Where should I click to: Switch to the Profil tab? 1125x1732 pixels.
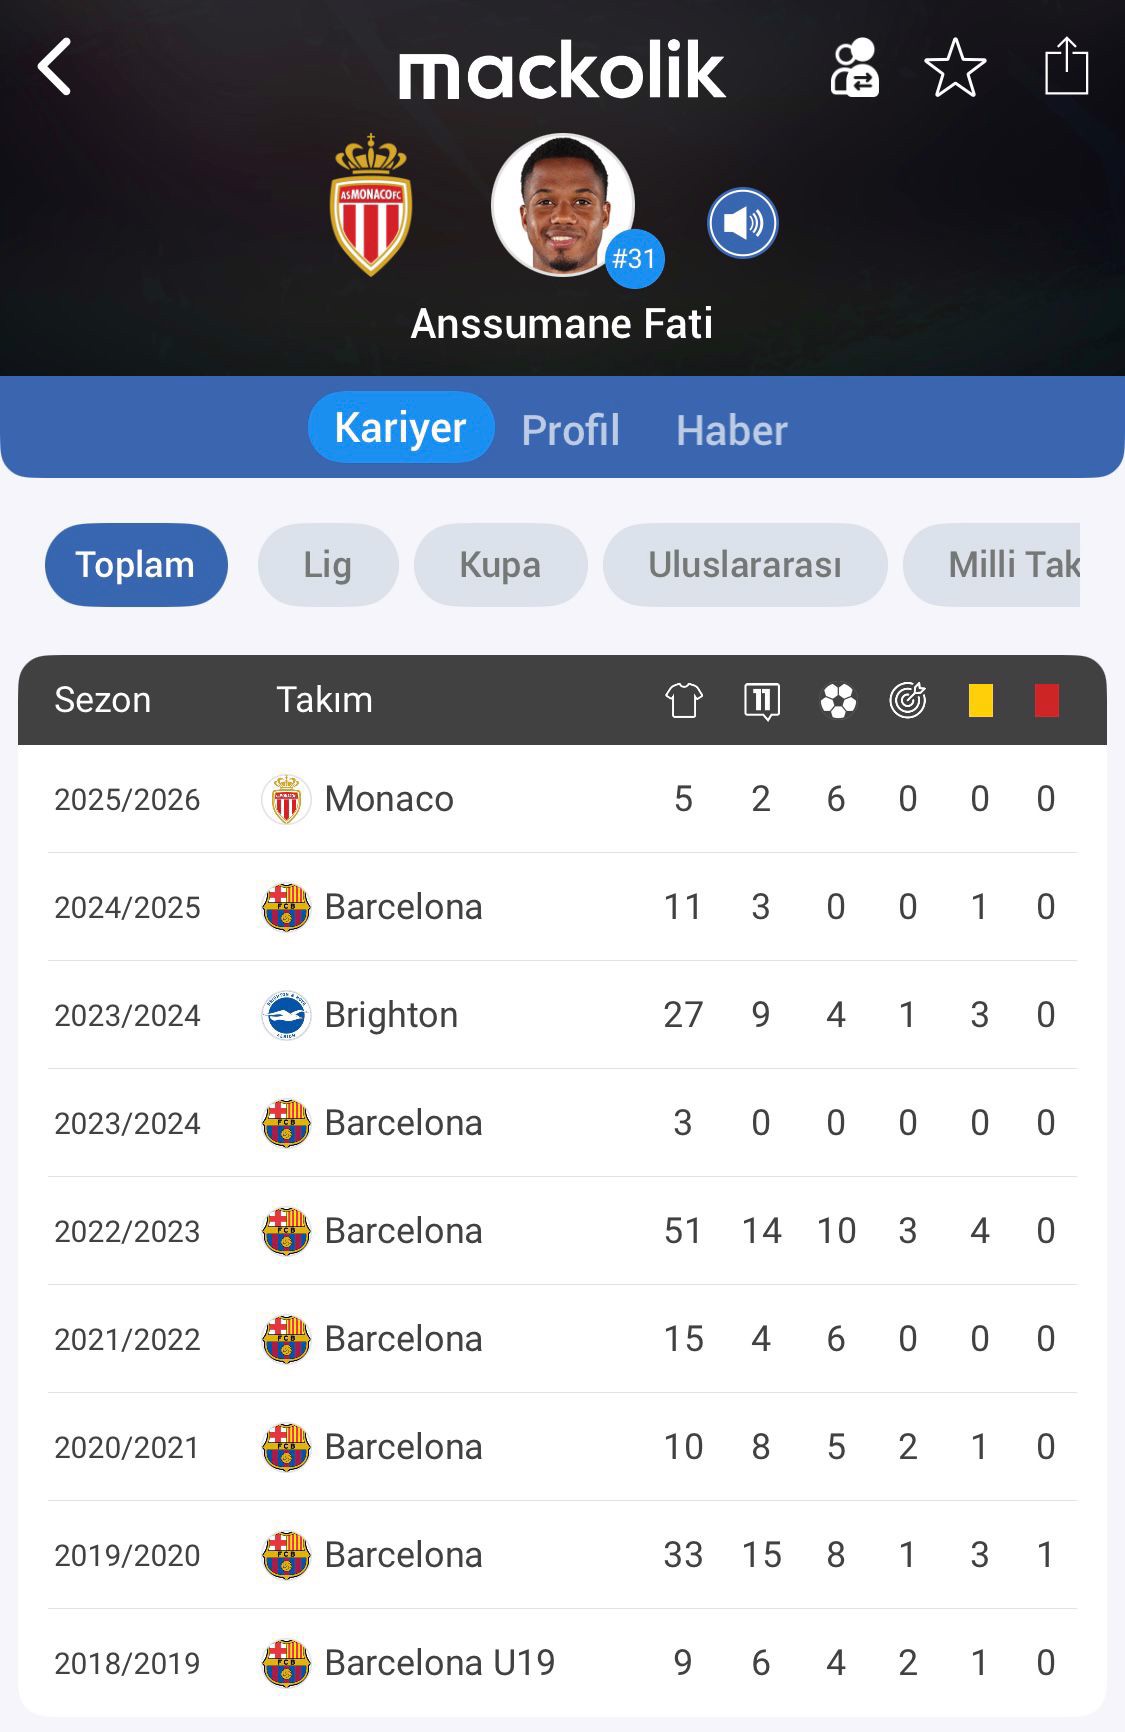click(x=570, y=430)
